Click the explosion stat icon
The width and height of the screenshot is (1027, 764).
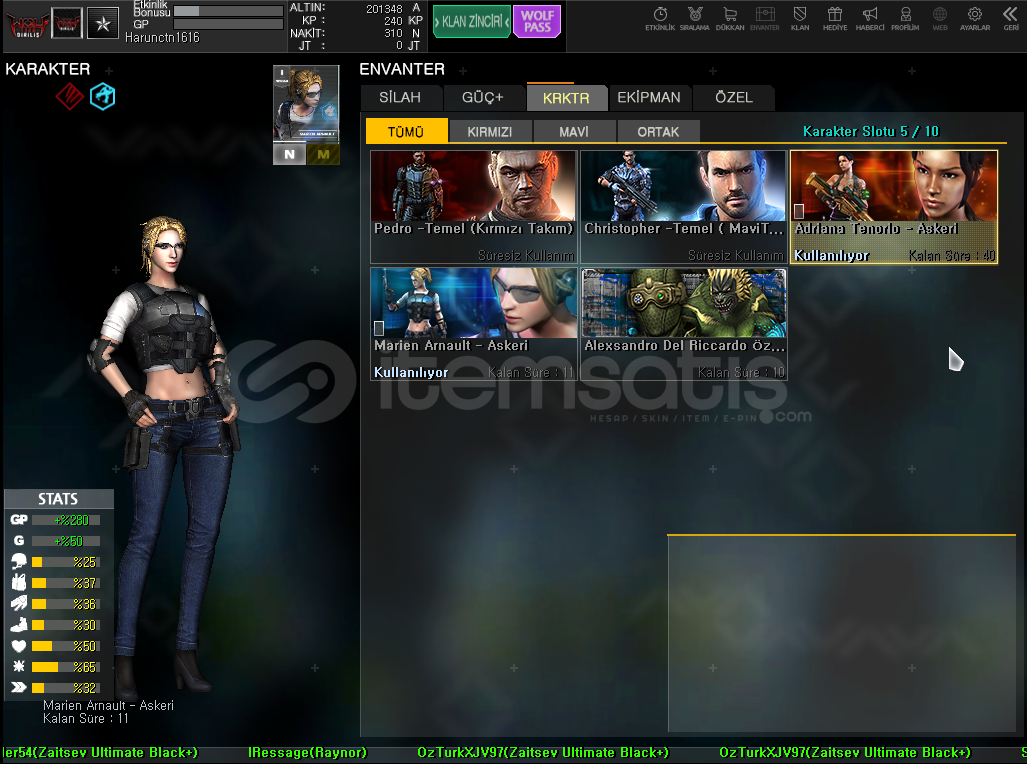coord(19,666)
